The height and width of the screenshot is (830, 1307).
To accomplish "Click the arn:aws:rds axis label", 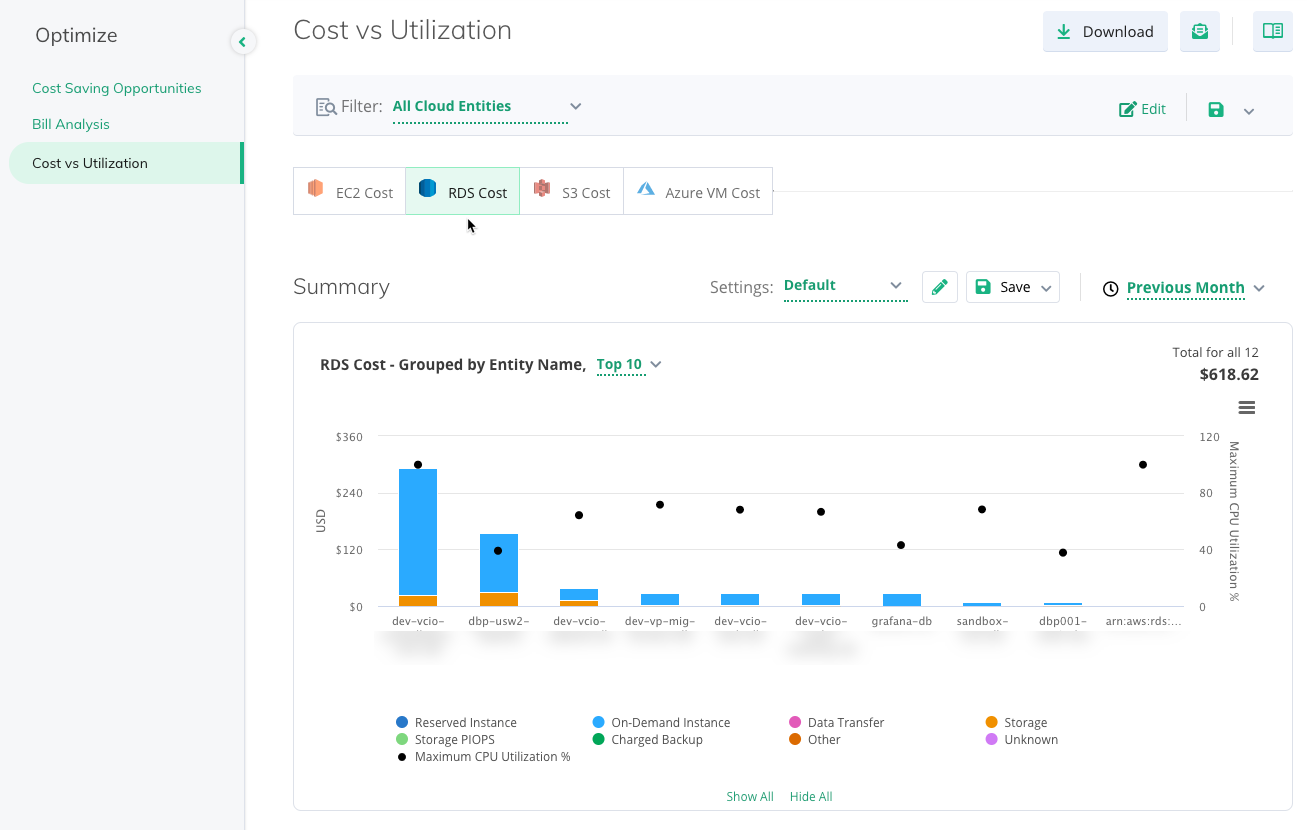I will 1143,621.
